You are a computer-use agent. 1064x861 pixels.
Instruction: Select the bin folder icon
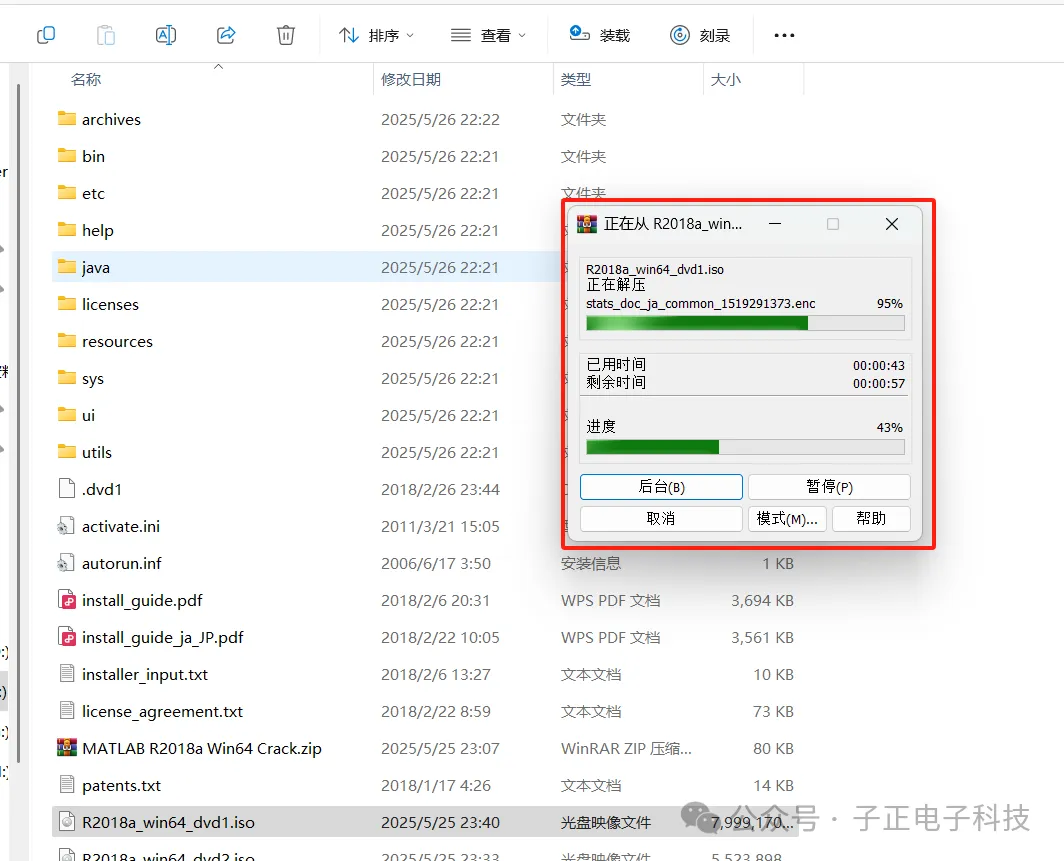click(66, 156)
